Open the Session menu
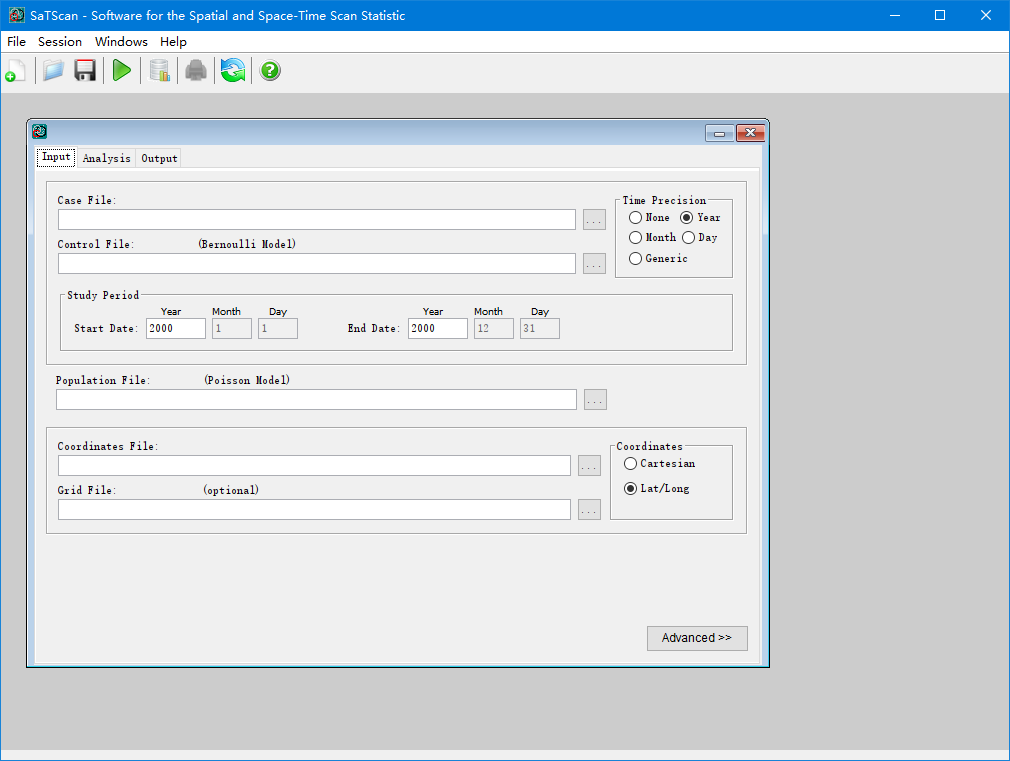1010x761 pixels. [x=60, y=42]
